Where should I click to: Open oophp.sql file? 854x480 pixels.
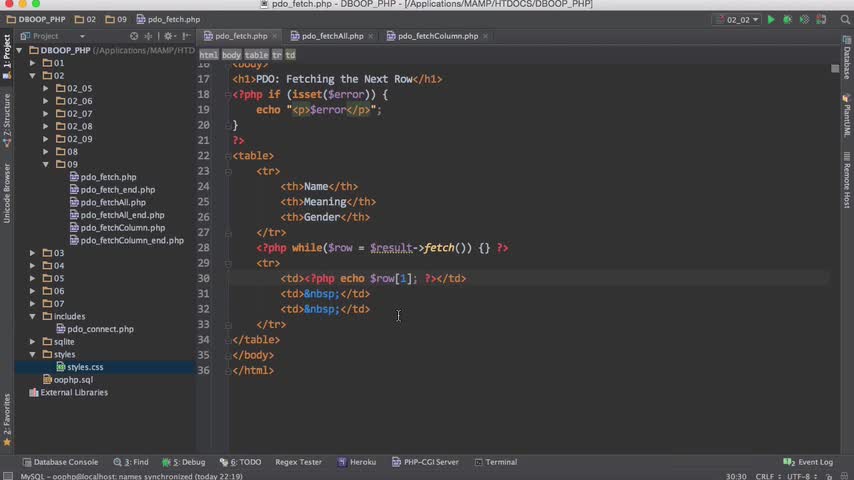pos(68,380)
